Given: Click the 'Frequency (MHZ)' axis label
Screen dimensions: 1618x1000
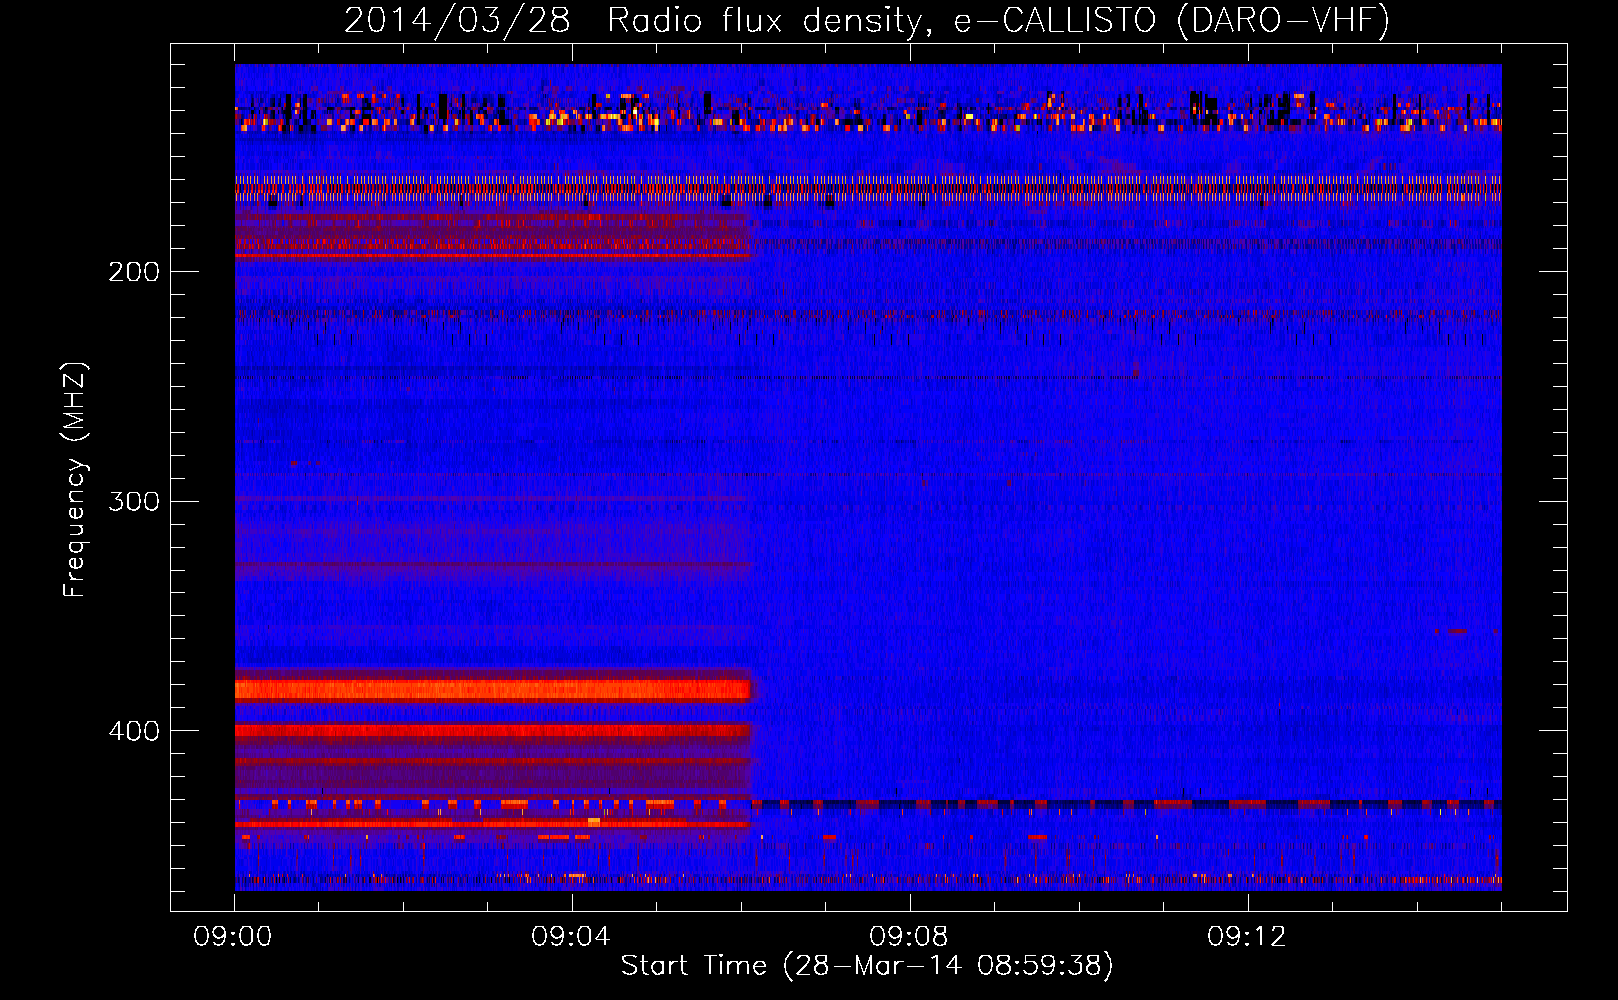Looking at the screenshot, I should pos(75,479).
